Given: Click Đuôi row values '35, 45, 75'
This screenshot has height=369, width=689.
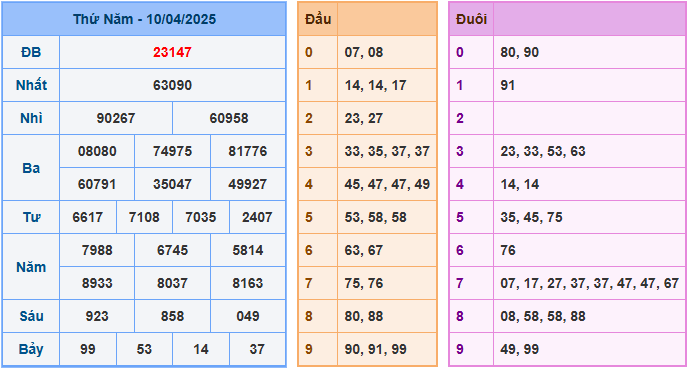Looking at the screenshot, I should (531, 217).
